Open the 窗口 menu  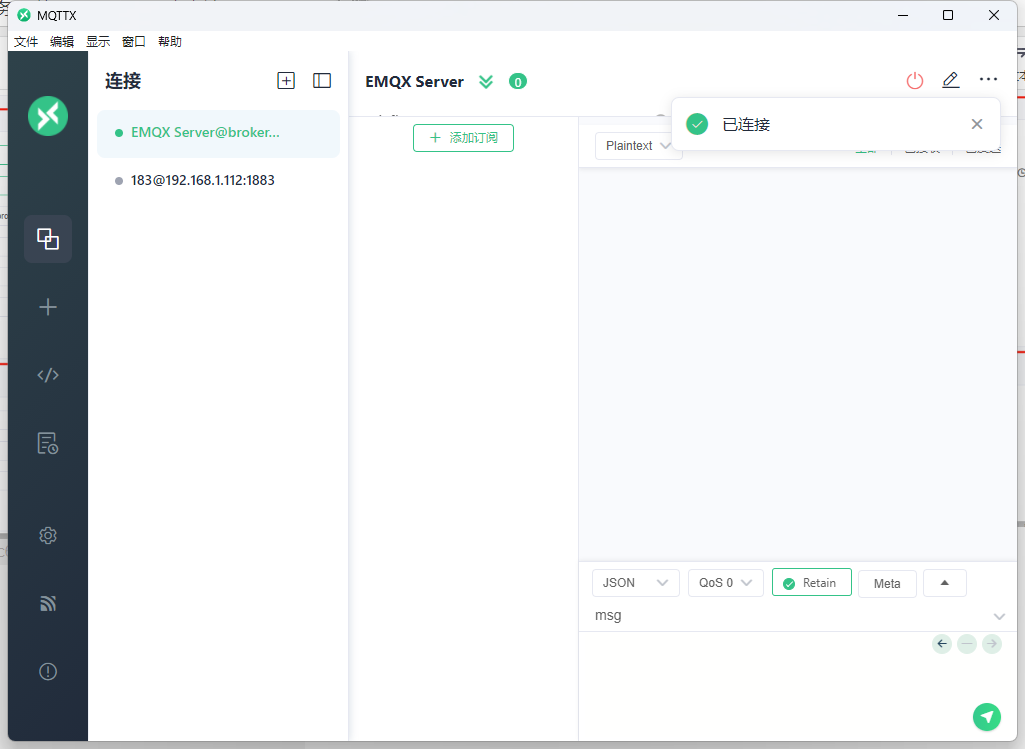(134, 42)
